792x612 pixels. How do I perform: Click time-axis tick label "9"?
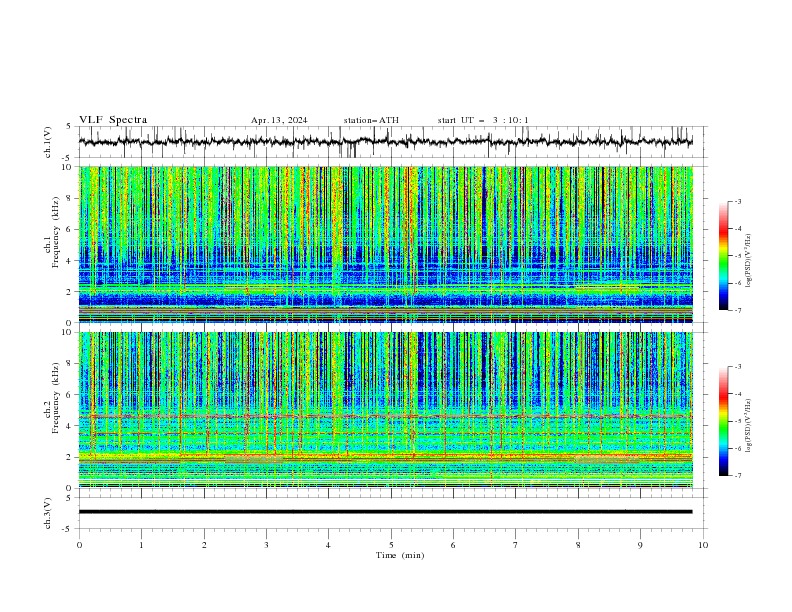pyautogui.click(x=640, y=545)
